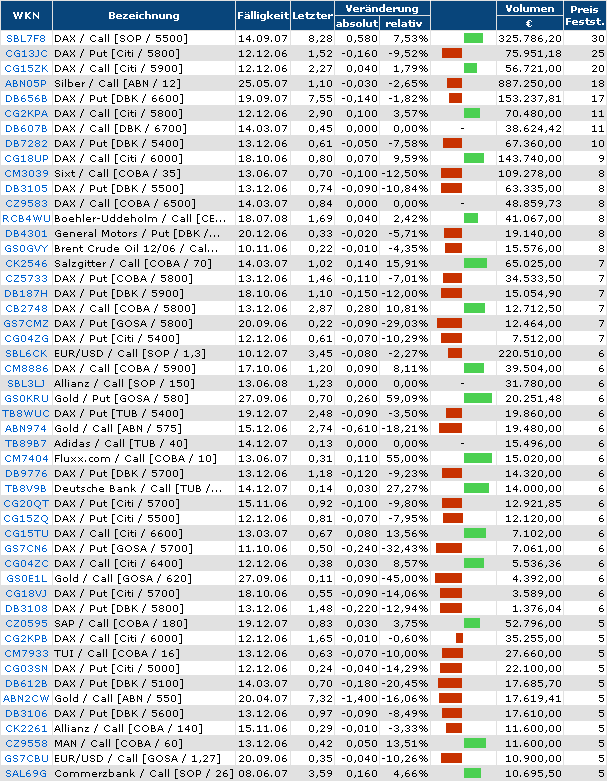Open WKN link ABN974
The width and height of the screenshot is (607, 781).
click(26, 428)
